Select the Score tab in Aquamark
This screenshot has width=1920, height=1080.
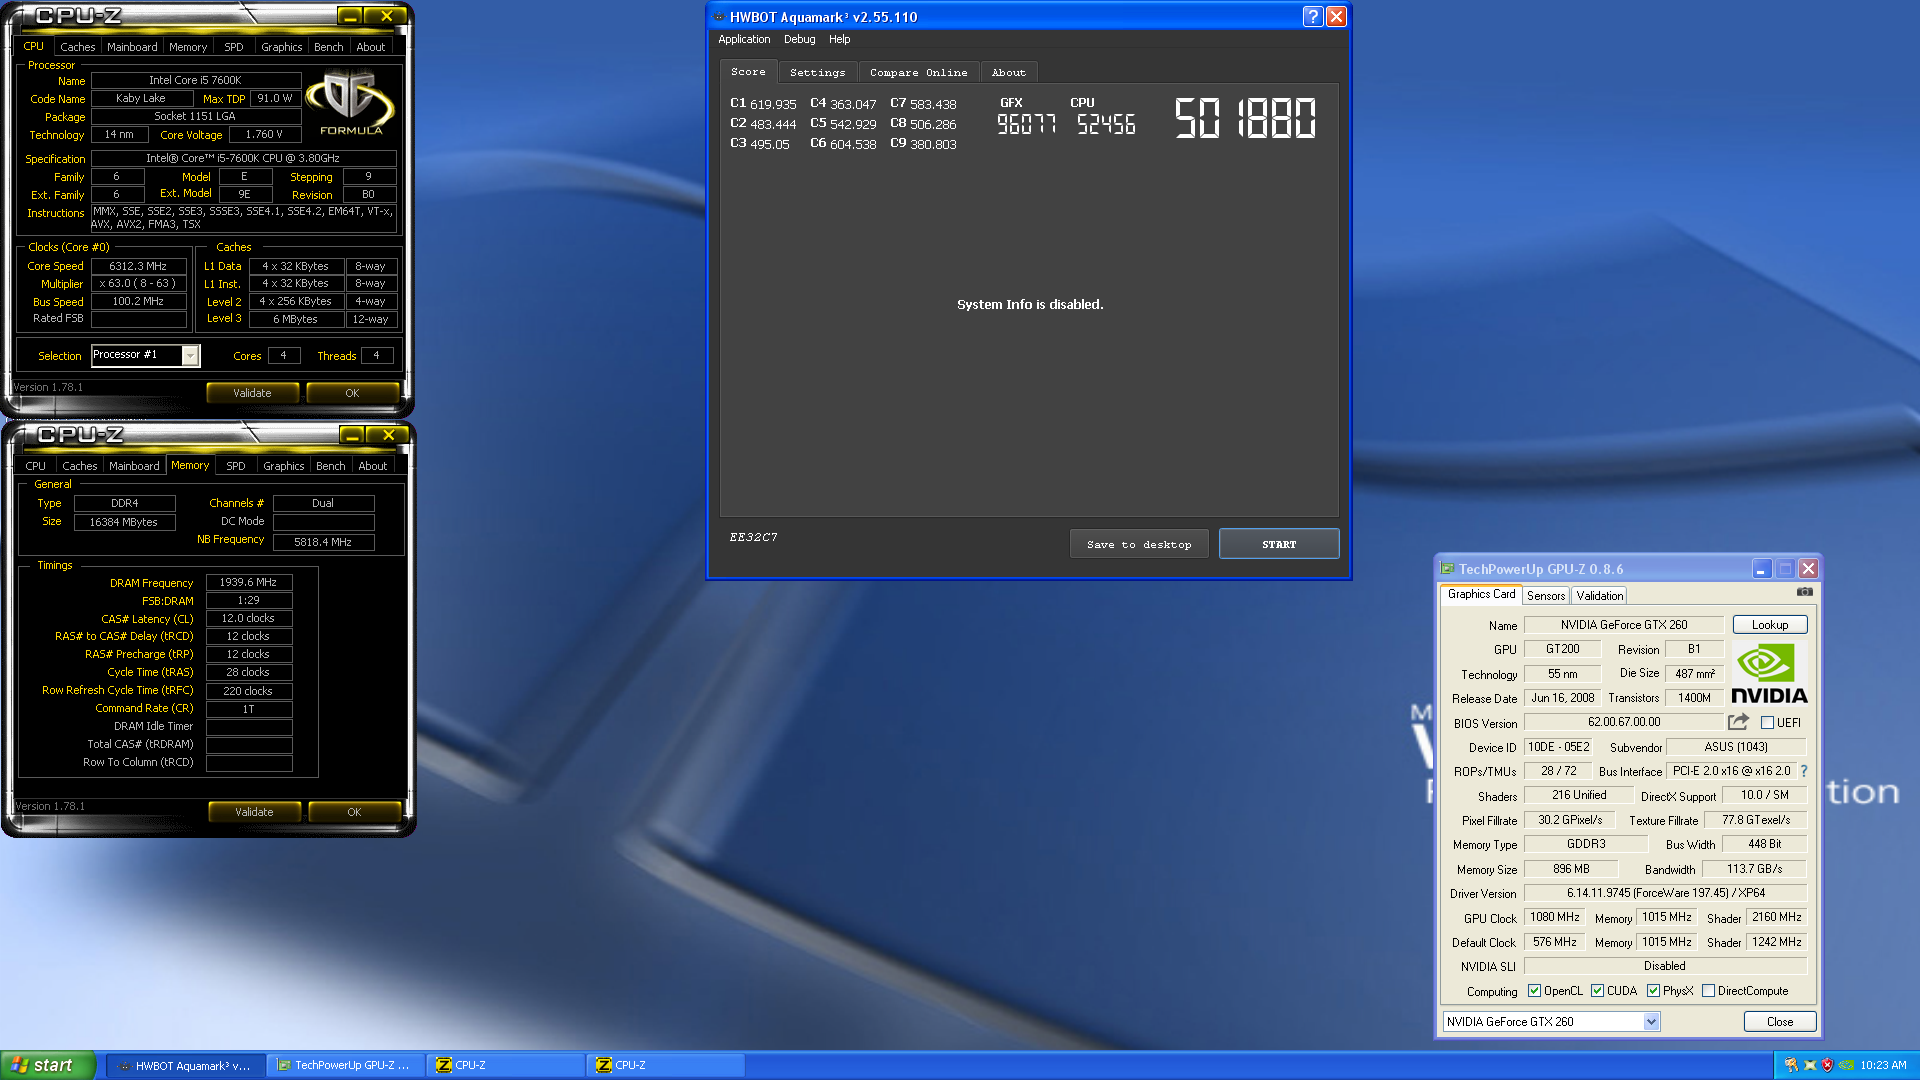[748, 72]
